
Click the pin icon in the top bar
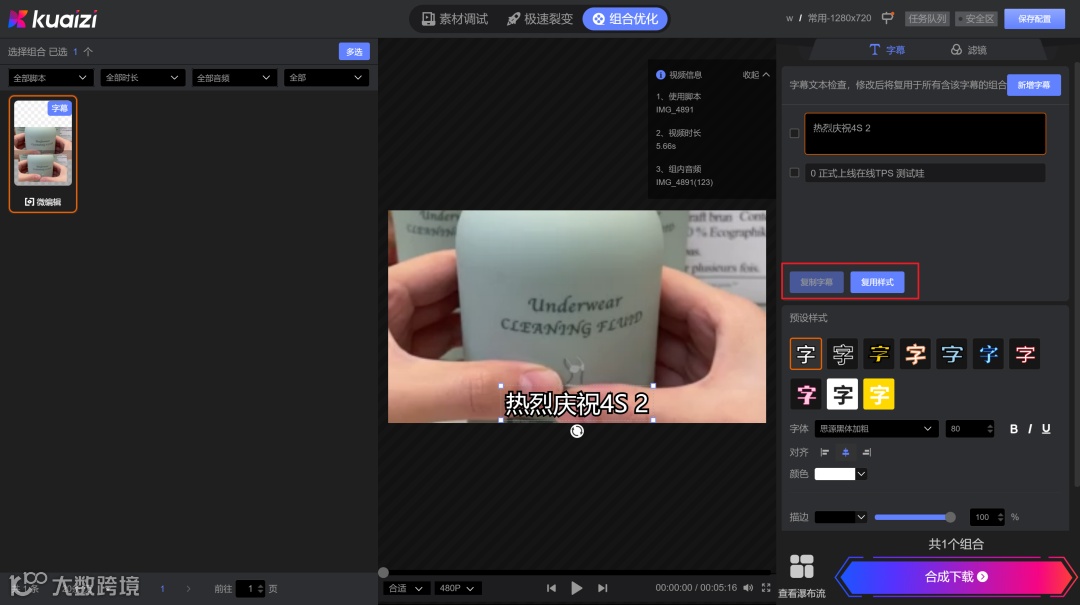coord(888,18)
